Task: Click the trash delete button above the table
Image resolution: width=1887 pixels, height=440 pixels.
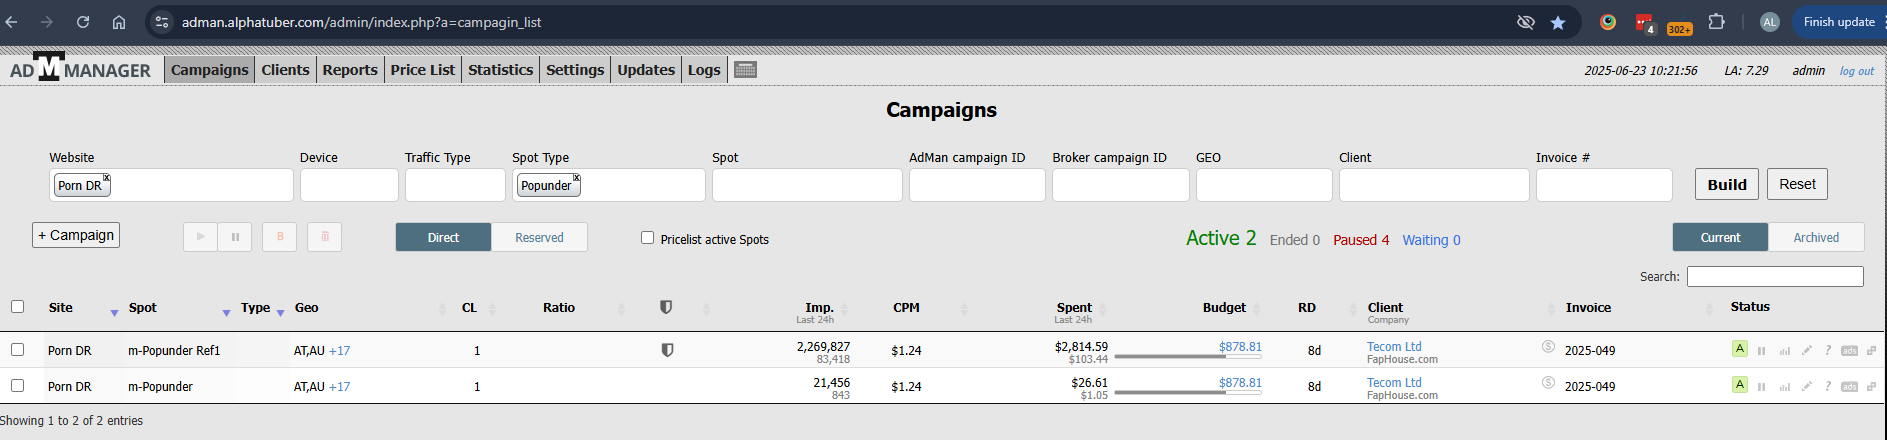Action: point(324,237)
